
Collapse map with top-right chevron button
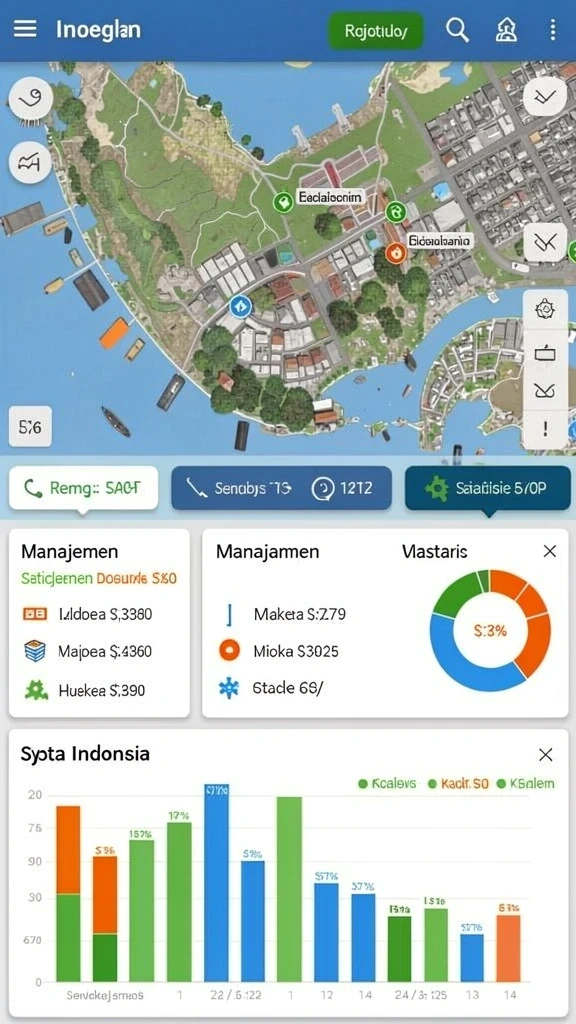(545, 97)
